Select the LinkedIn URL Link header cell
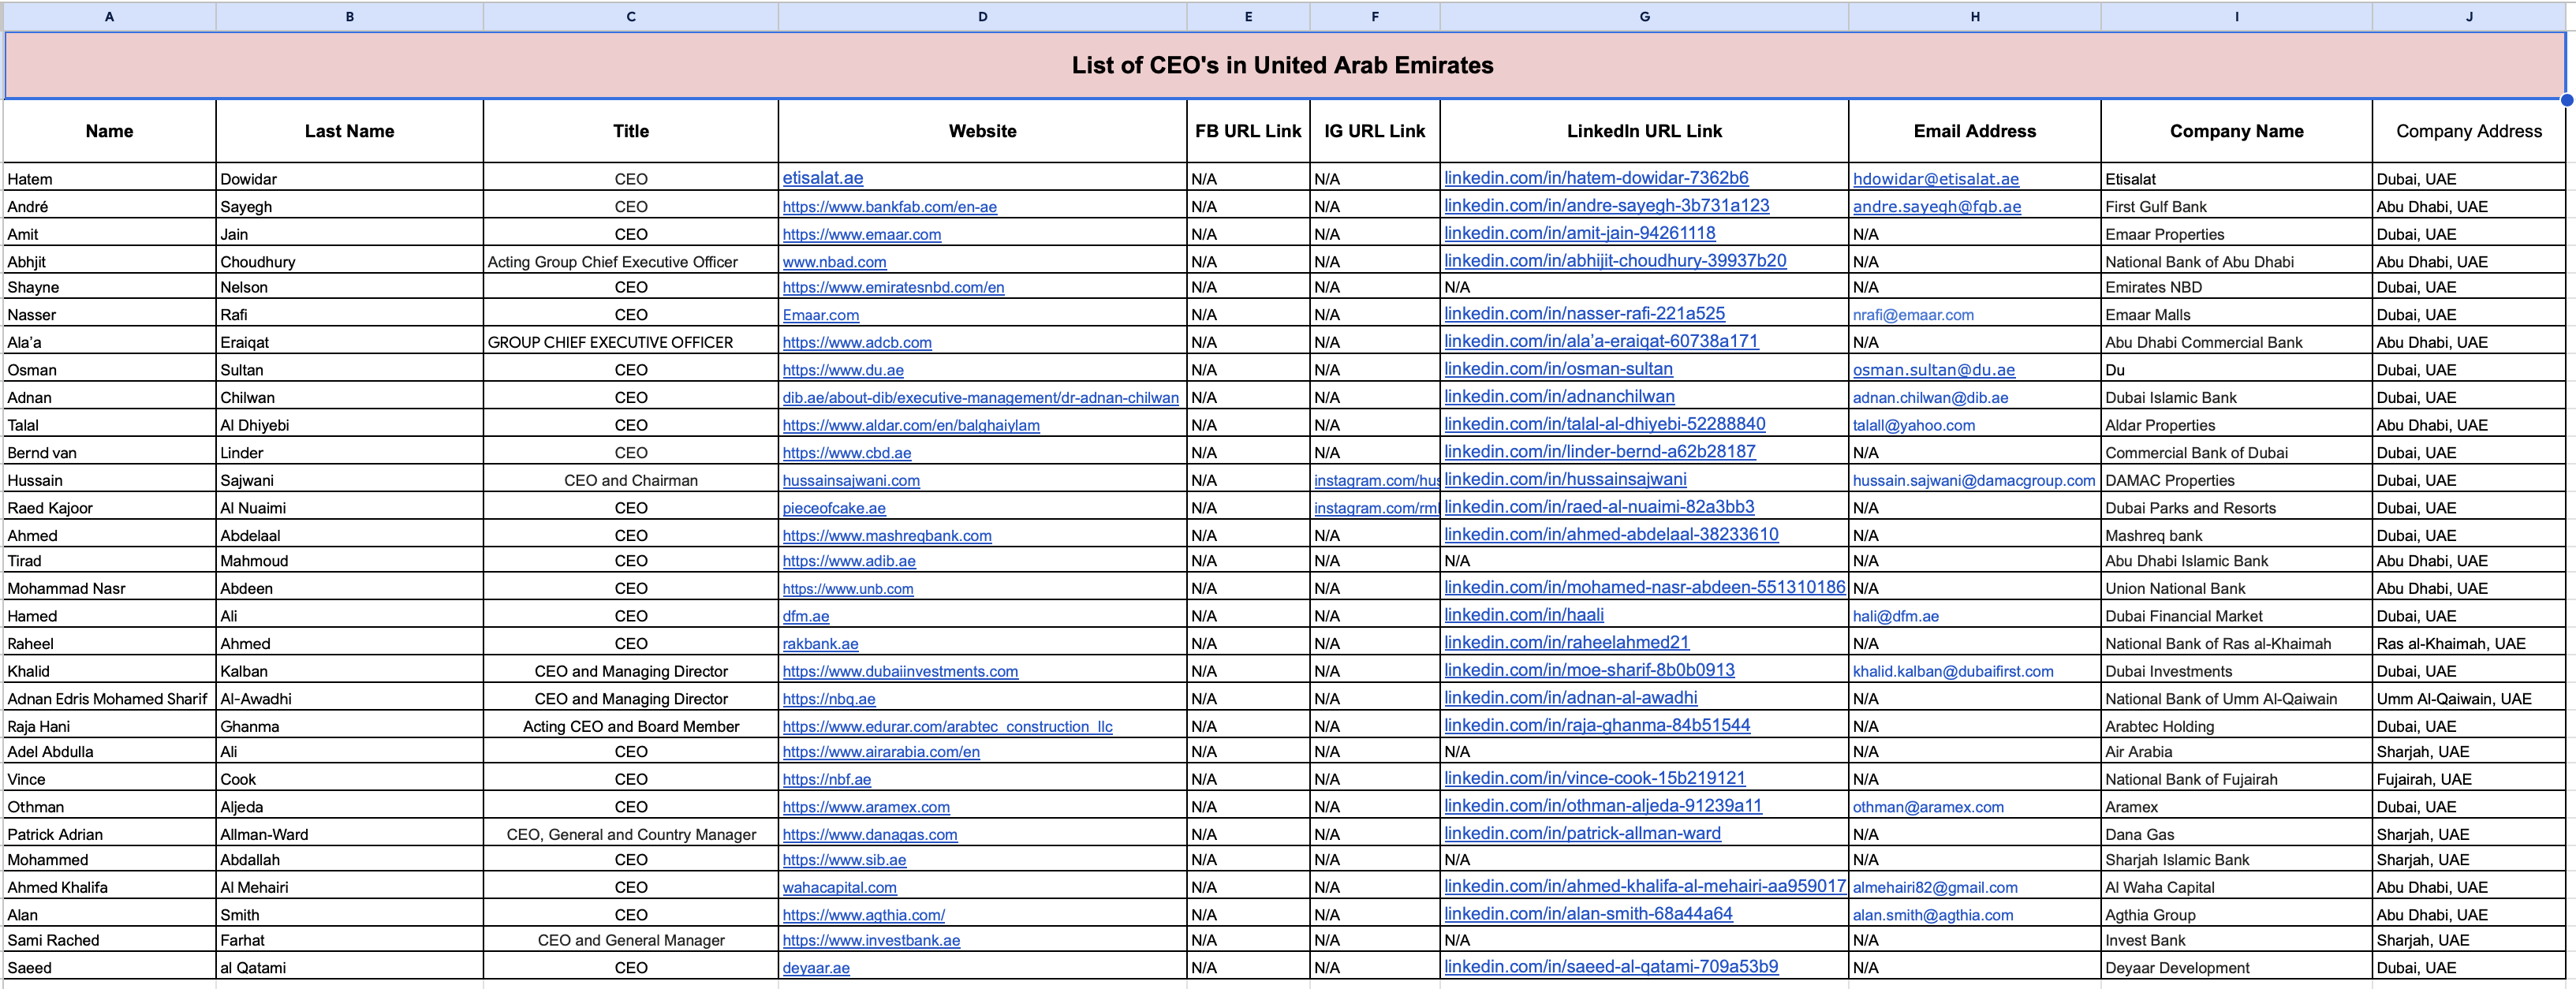 (x=1644, y=131)
